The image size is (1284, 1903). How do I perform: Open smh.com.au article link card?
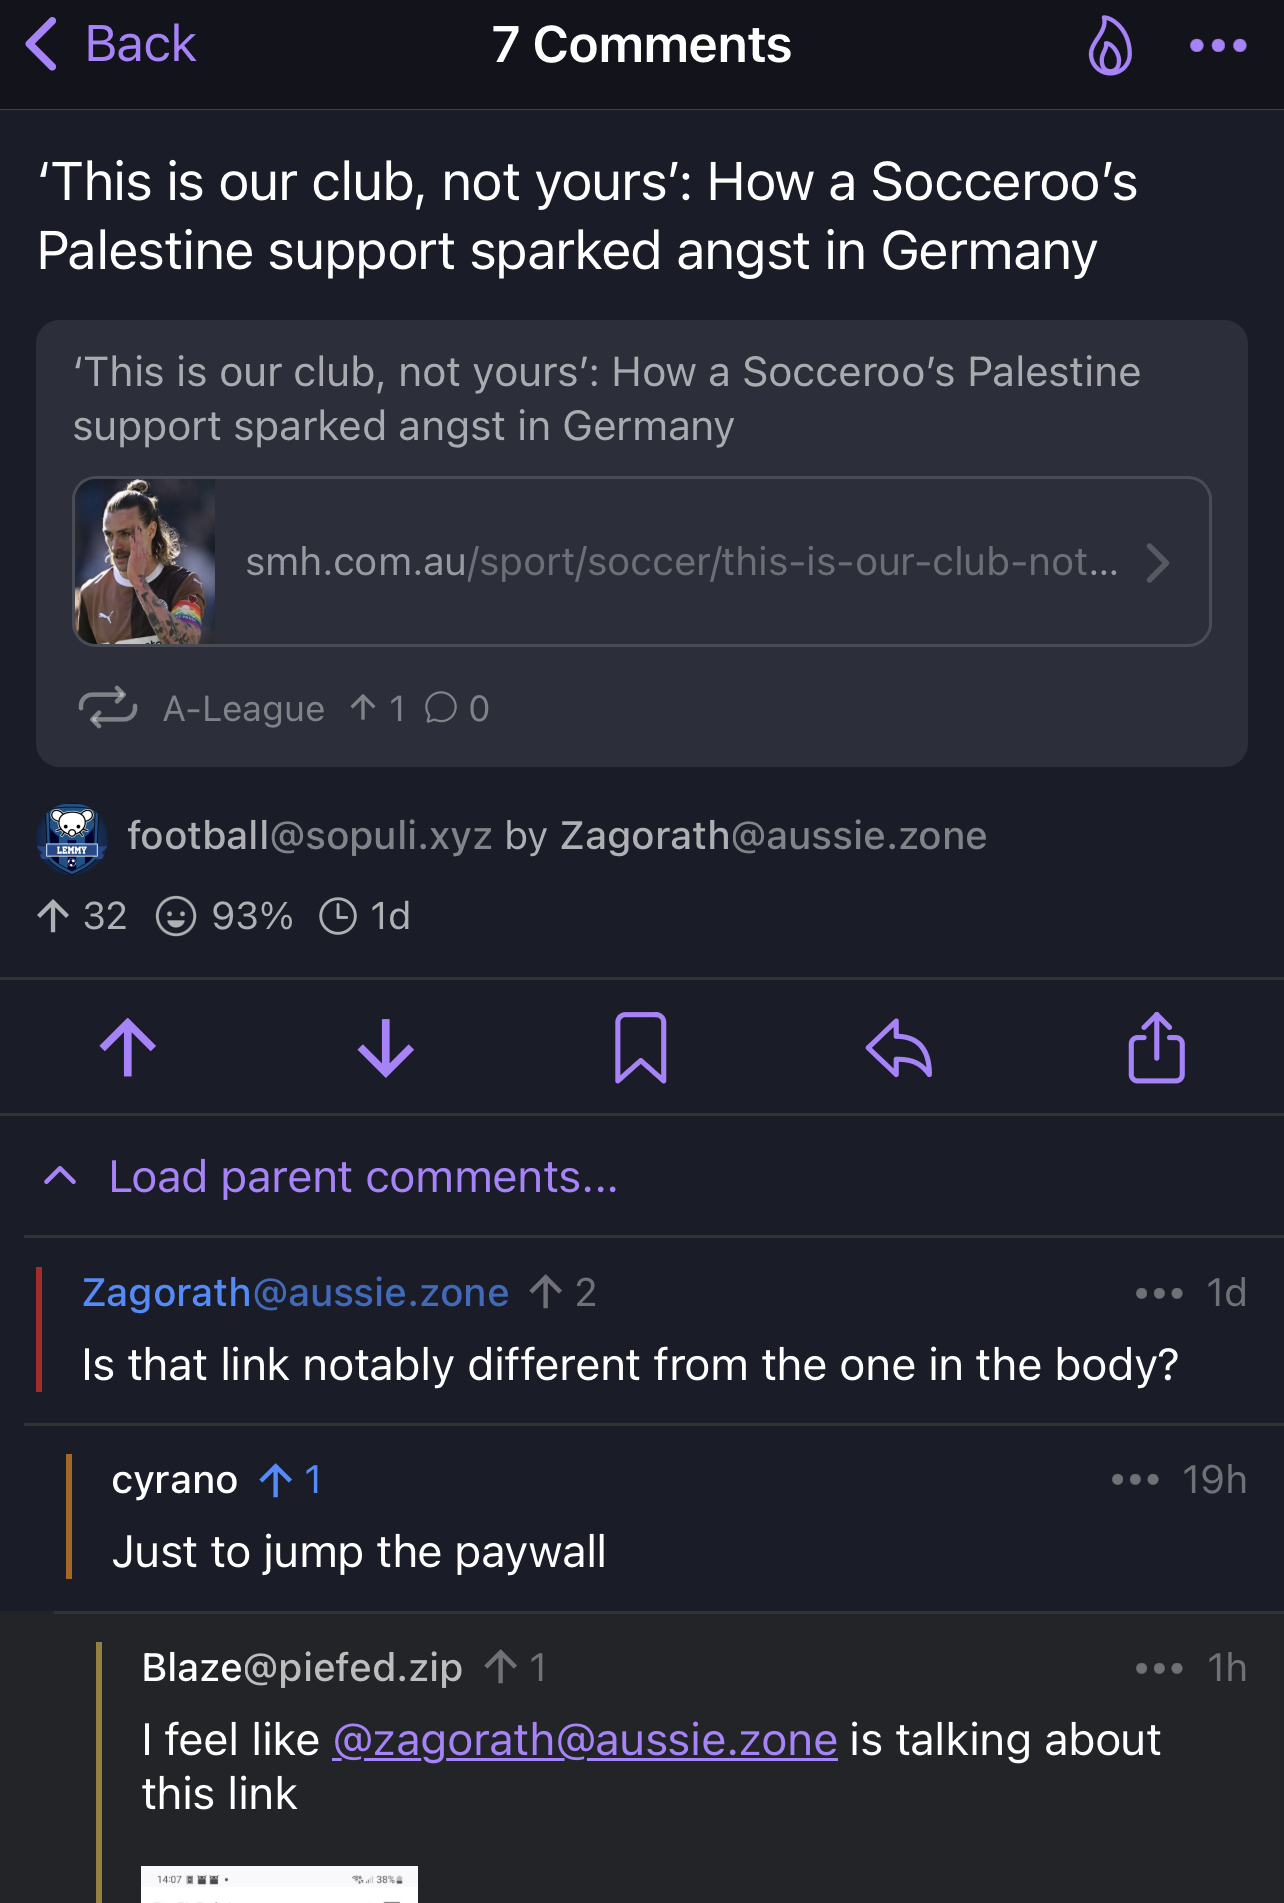pyautogui.click(x=680, y=562)
